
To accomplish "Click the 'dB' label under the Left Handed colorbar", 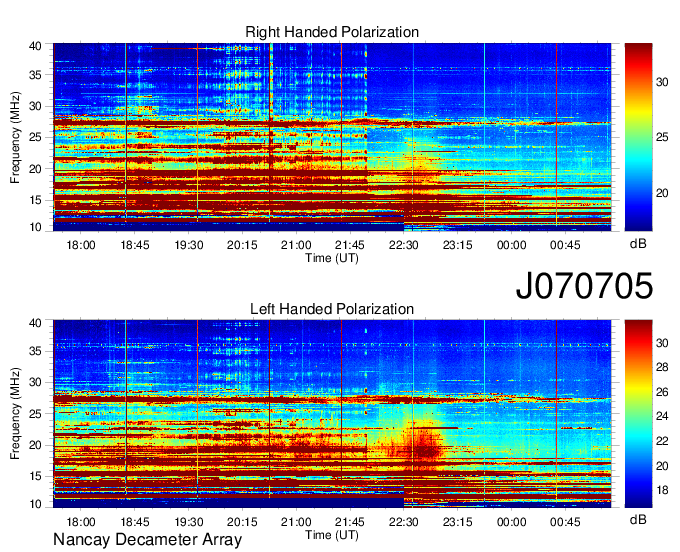I will point(638,519).
